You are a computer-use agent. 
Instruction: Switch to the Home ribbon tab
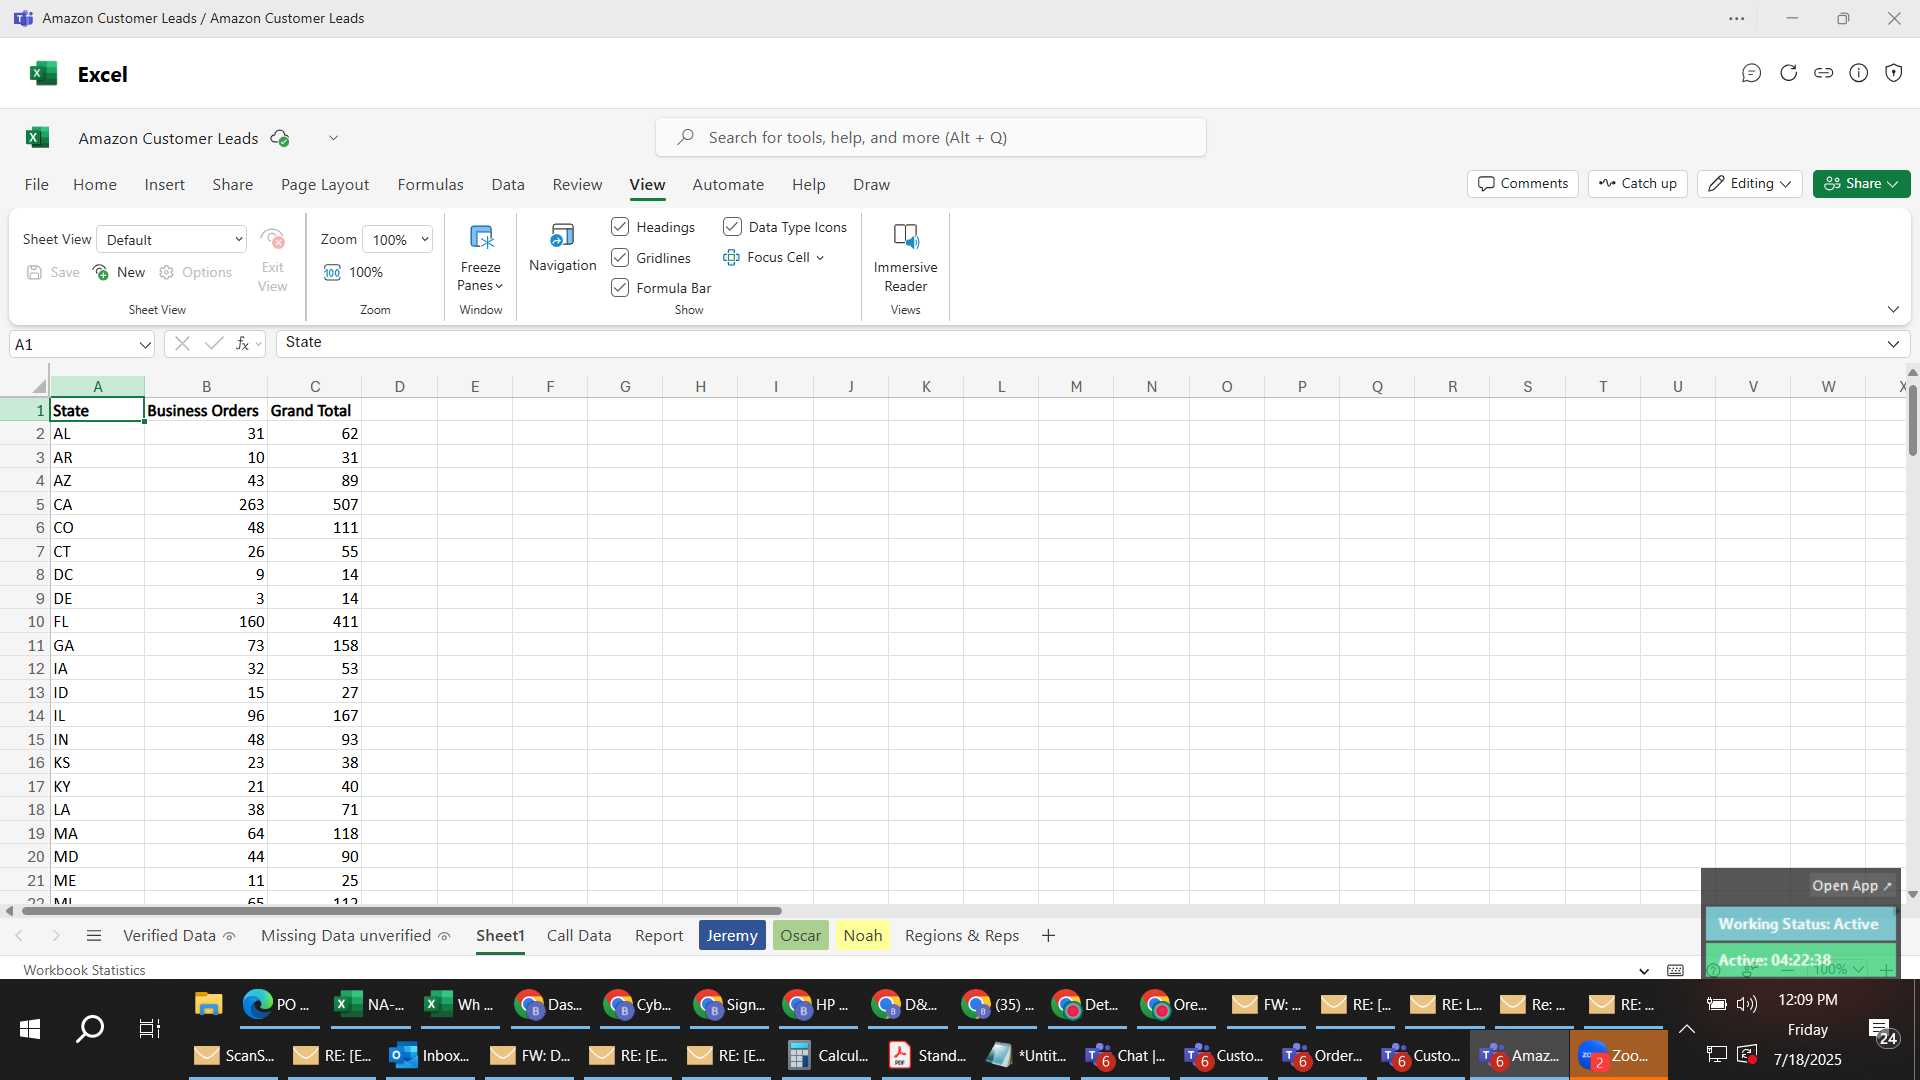coord(95,185)
